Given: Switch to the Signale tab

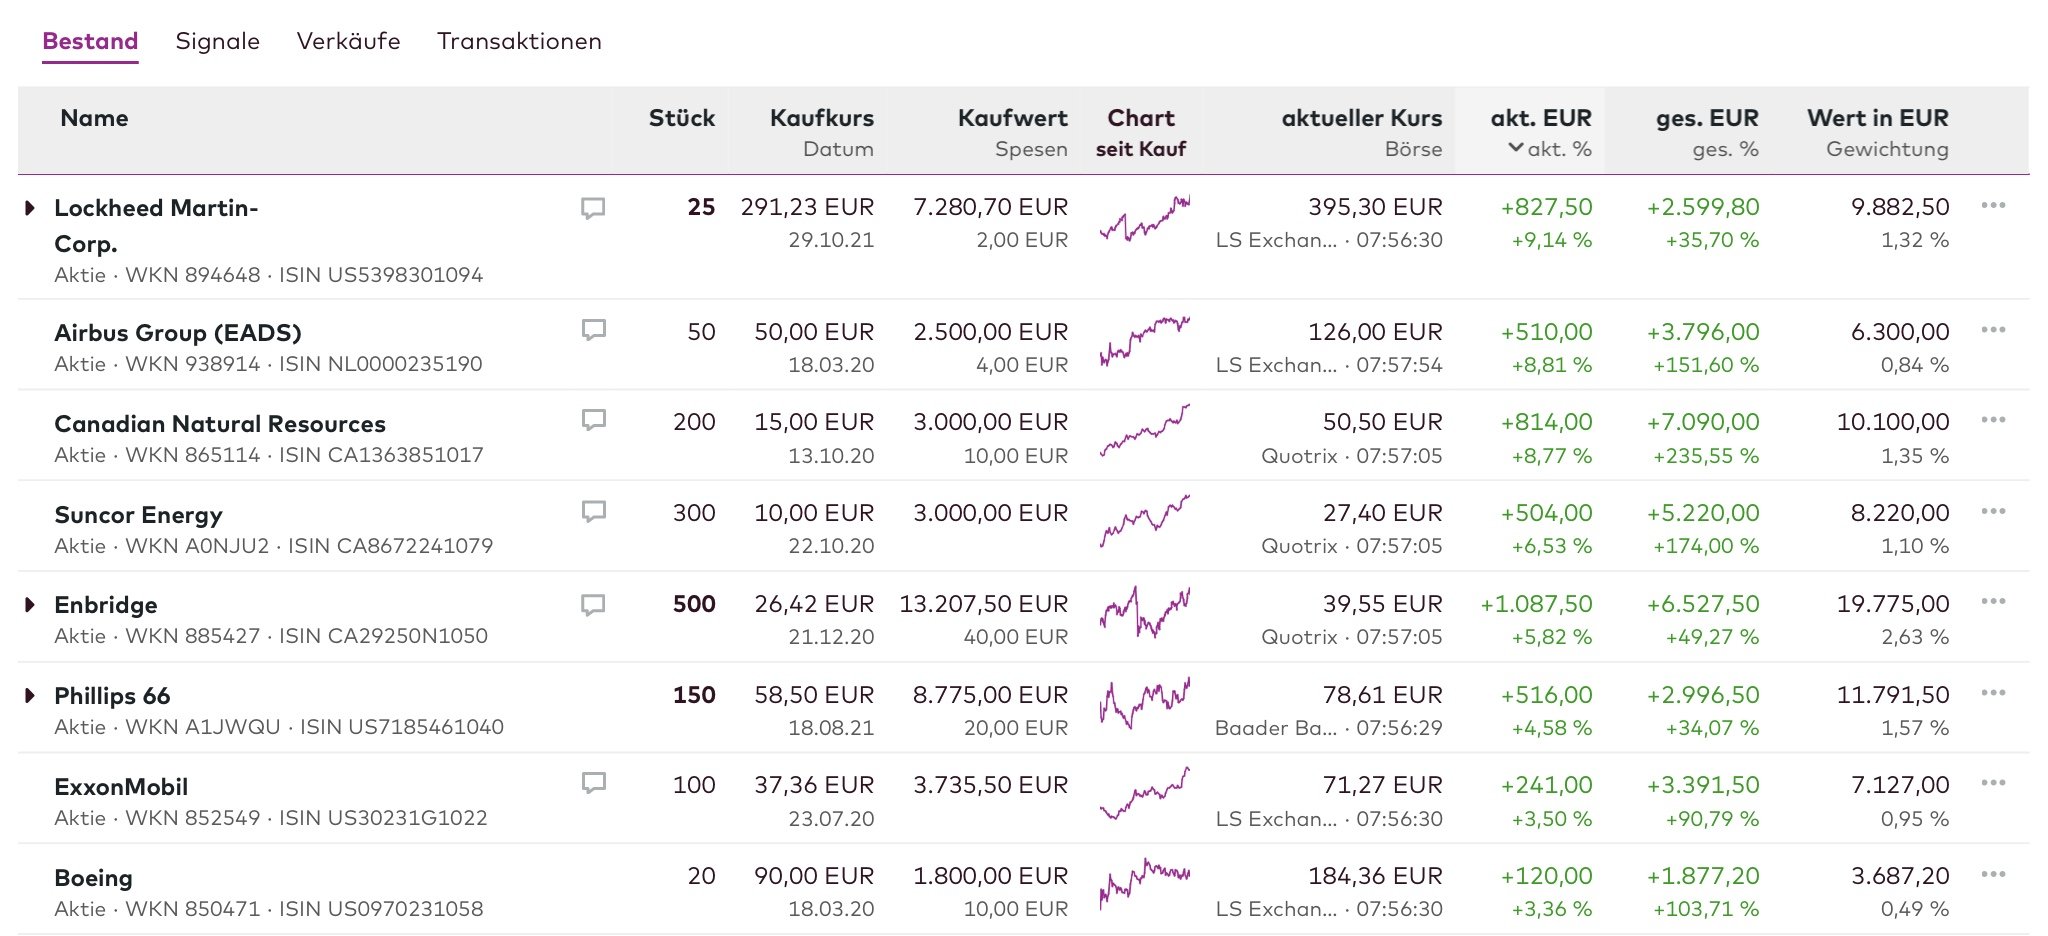Looking at the screenshot, I should (x=217, y=42).
